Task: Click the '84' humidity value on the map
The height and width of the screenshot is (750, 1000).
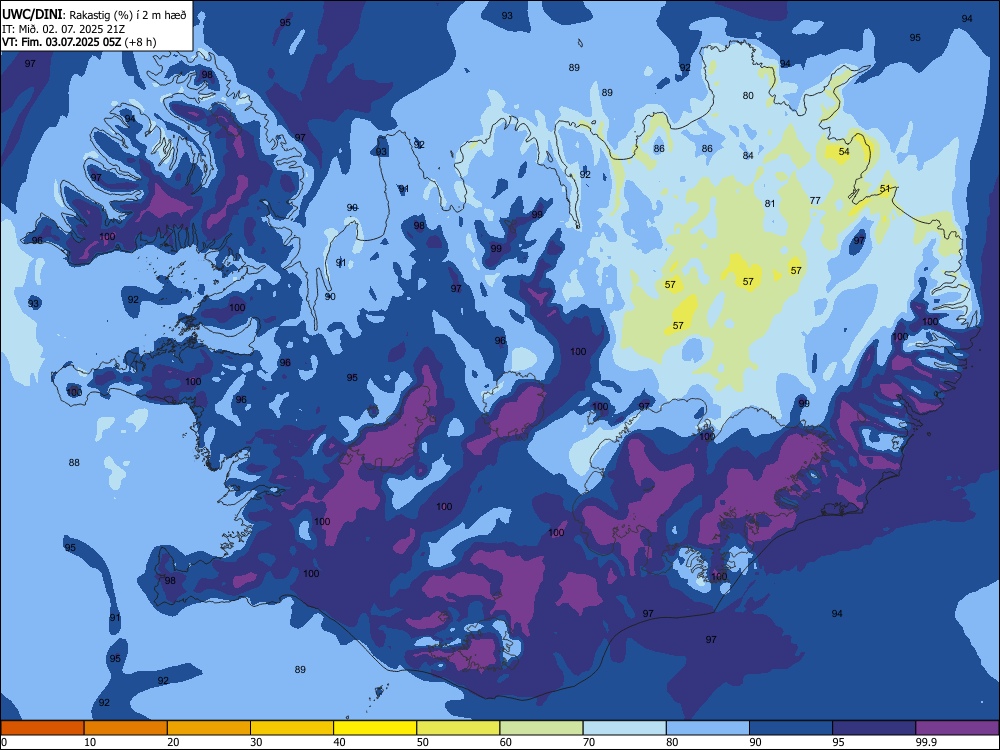Action: click(748, 155)
